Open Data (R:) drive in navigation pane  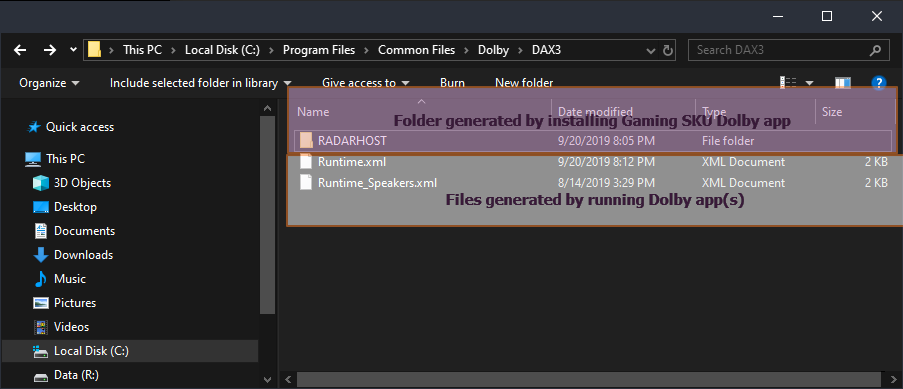click(x=77, y=375)
